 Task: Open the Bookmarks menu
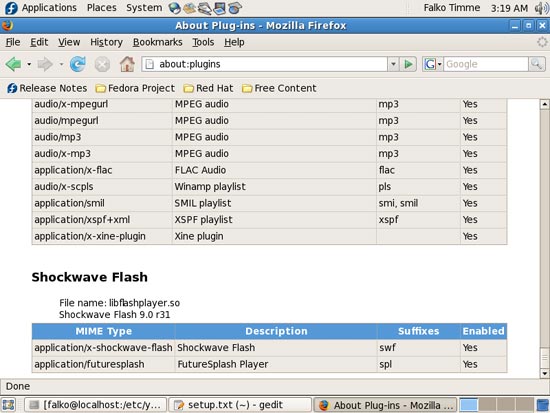pos(157,42)
